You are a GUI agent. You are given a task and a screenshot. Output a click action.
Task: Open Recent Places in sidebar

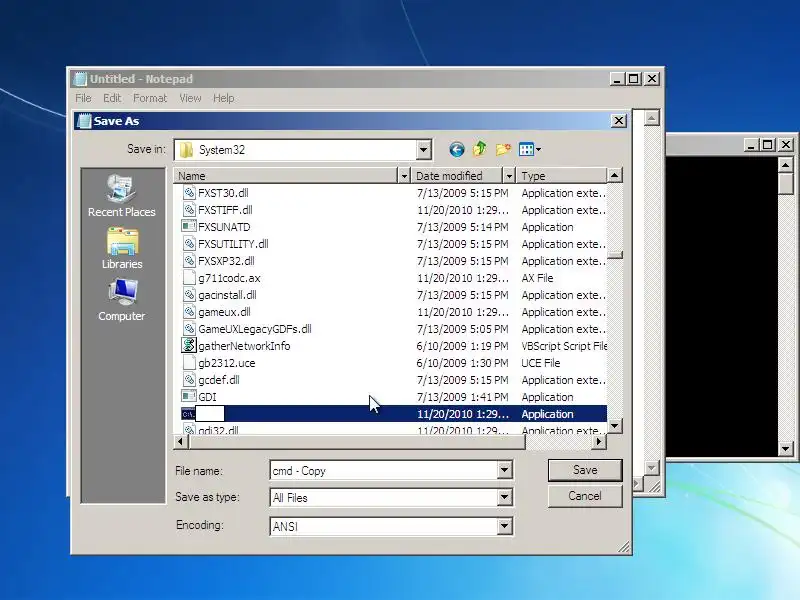point(121,195)
